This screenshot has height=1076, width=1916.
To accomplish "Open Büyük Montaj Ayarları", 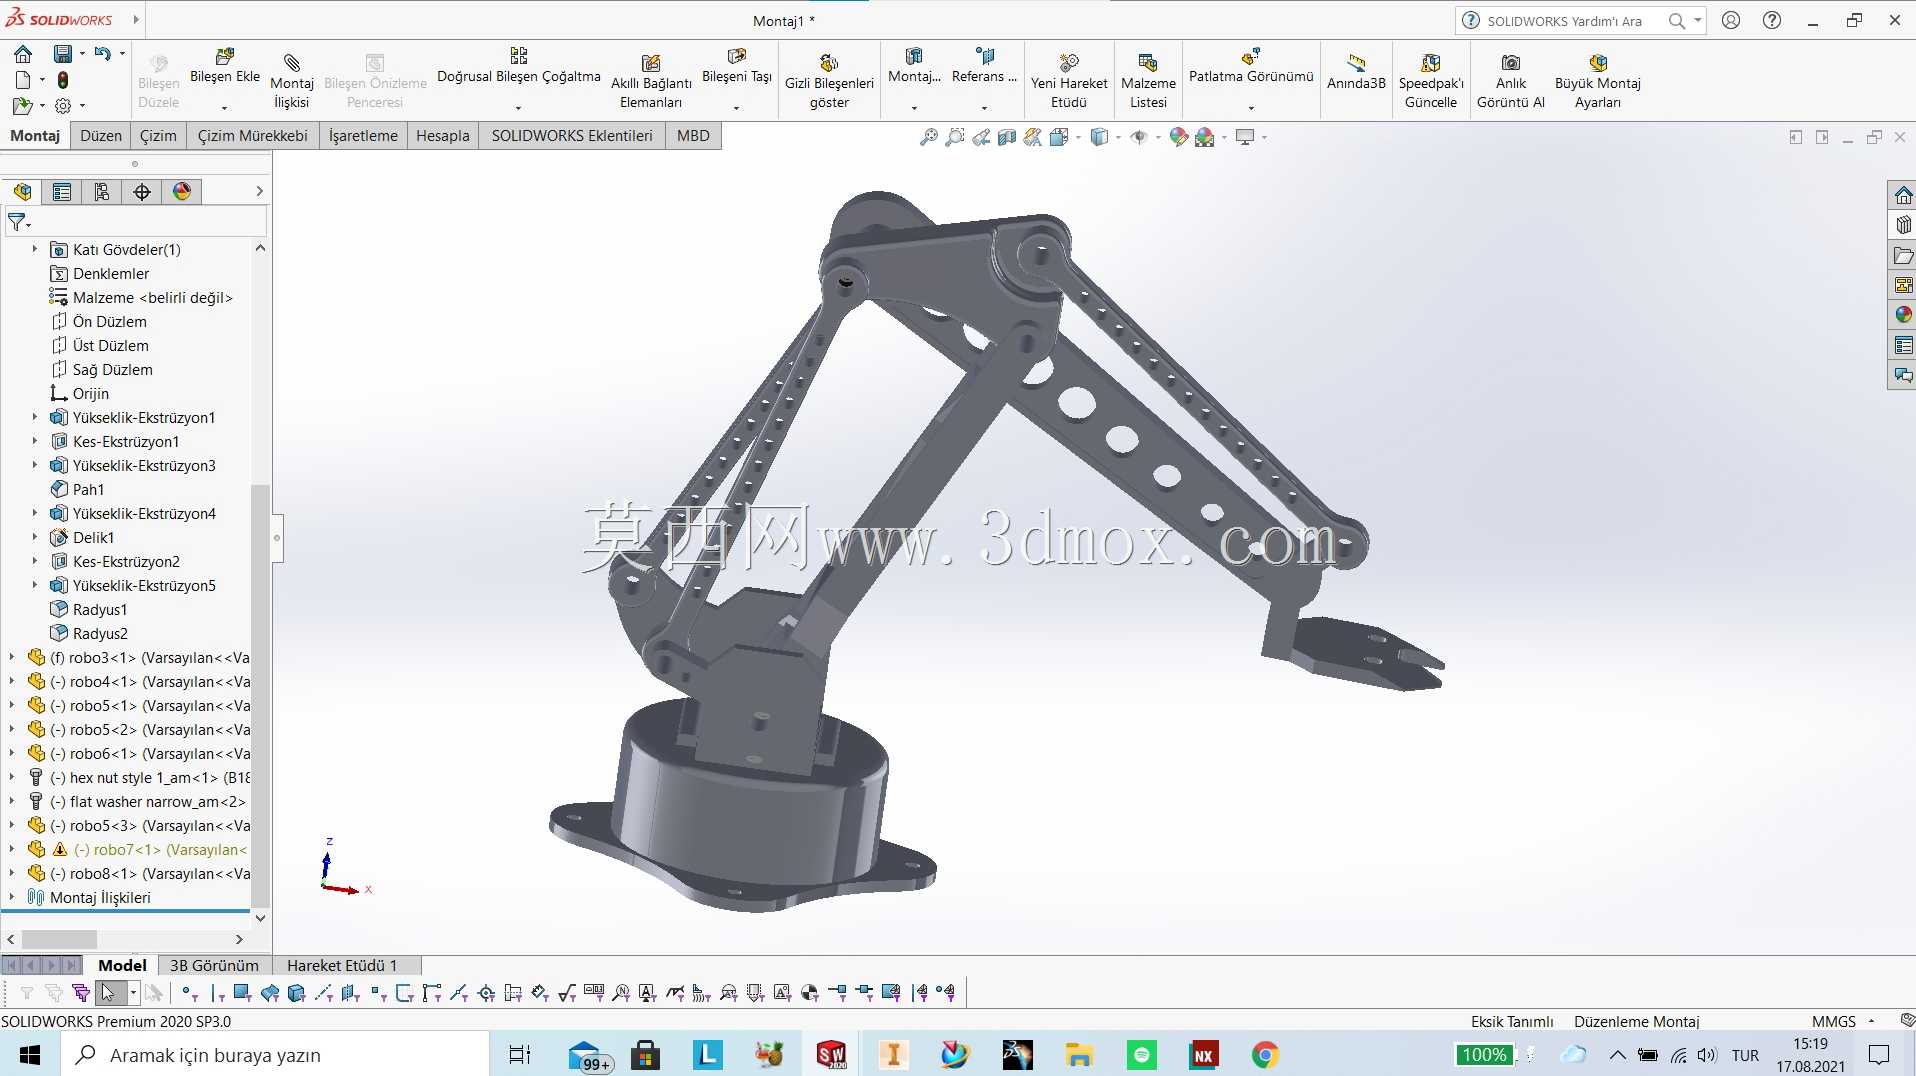I will point(1598,81).
